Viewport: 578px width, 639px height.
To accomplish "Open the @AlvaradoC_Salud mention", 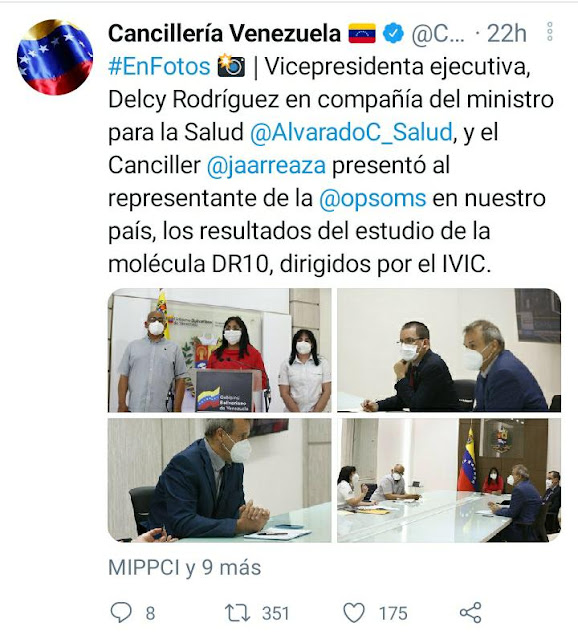I will [351, 132].
